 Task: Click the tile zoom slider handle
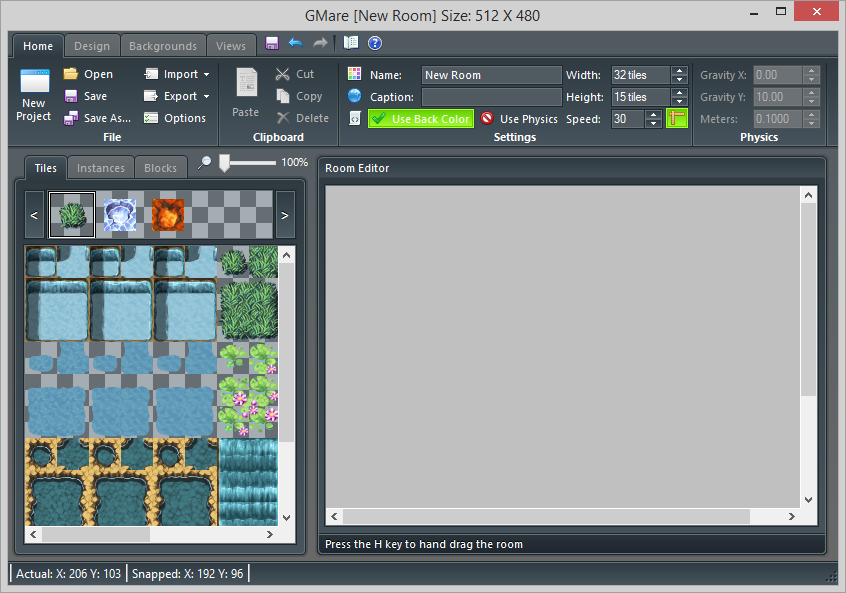pos(224,162)
